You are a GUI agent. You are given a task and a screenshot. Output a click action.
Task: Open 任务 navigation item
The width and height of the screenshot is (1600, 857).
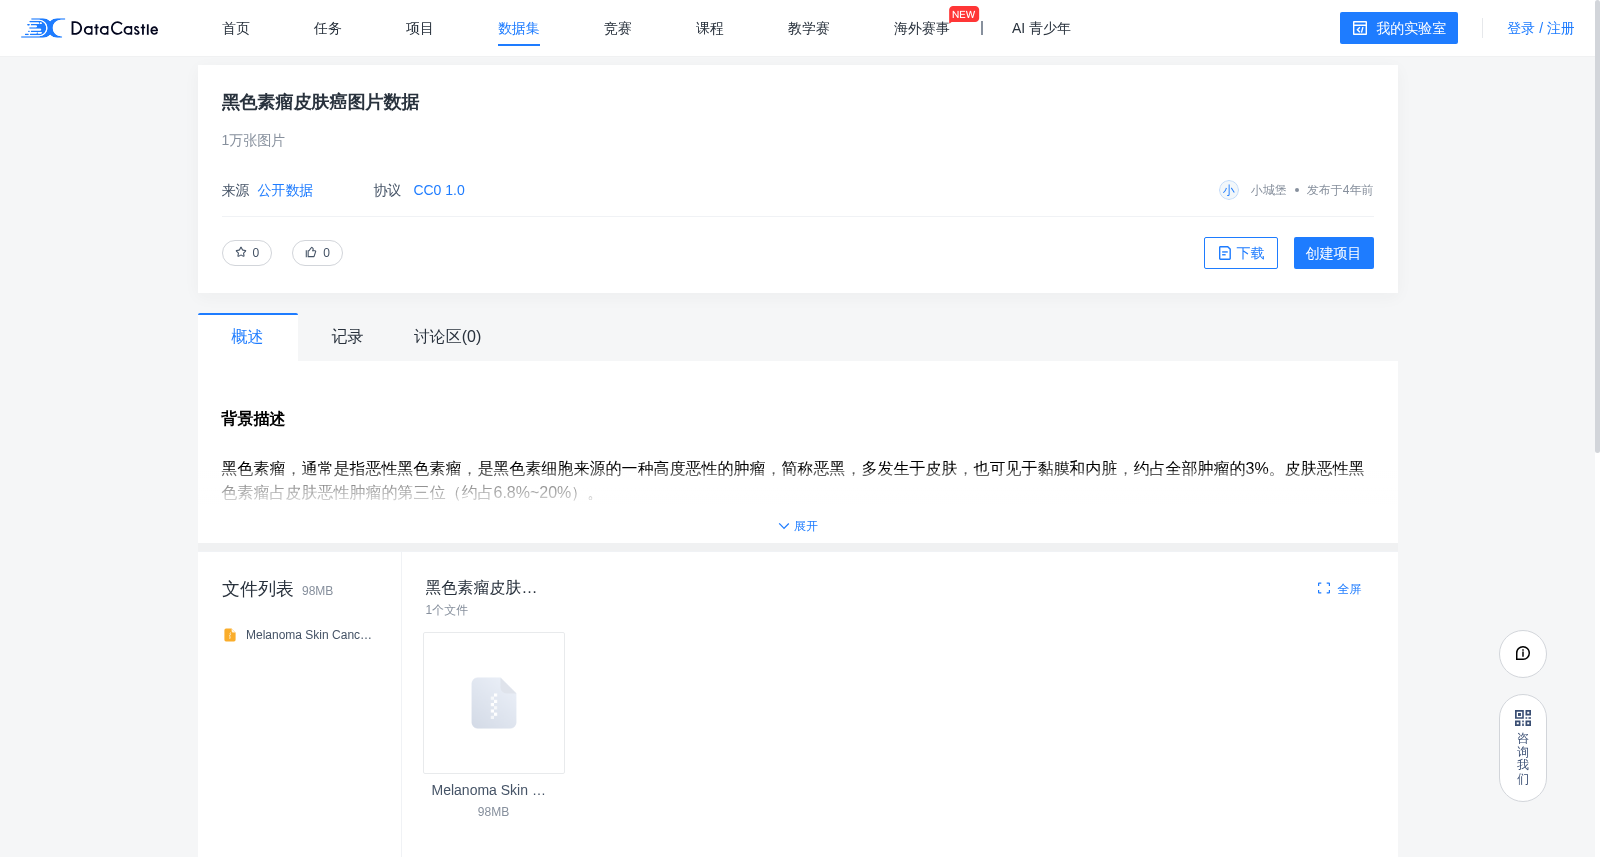click(x=328, y=28)
